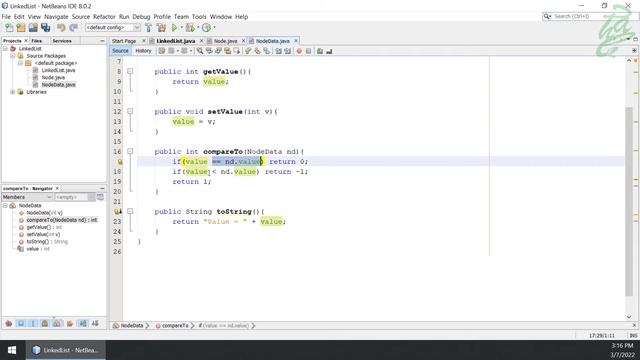Click the Toggle Bookmark icon
The height and width of the screenshot is (360, 640).
click(x=267, y=51)
